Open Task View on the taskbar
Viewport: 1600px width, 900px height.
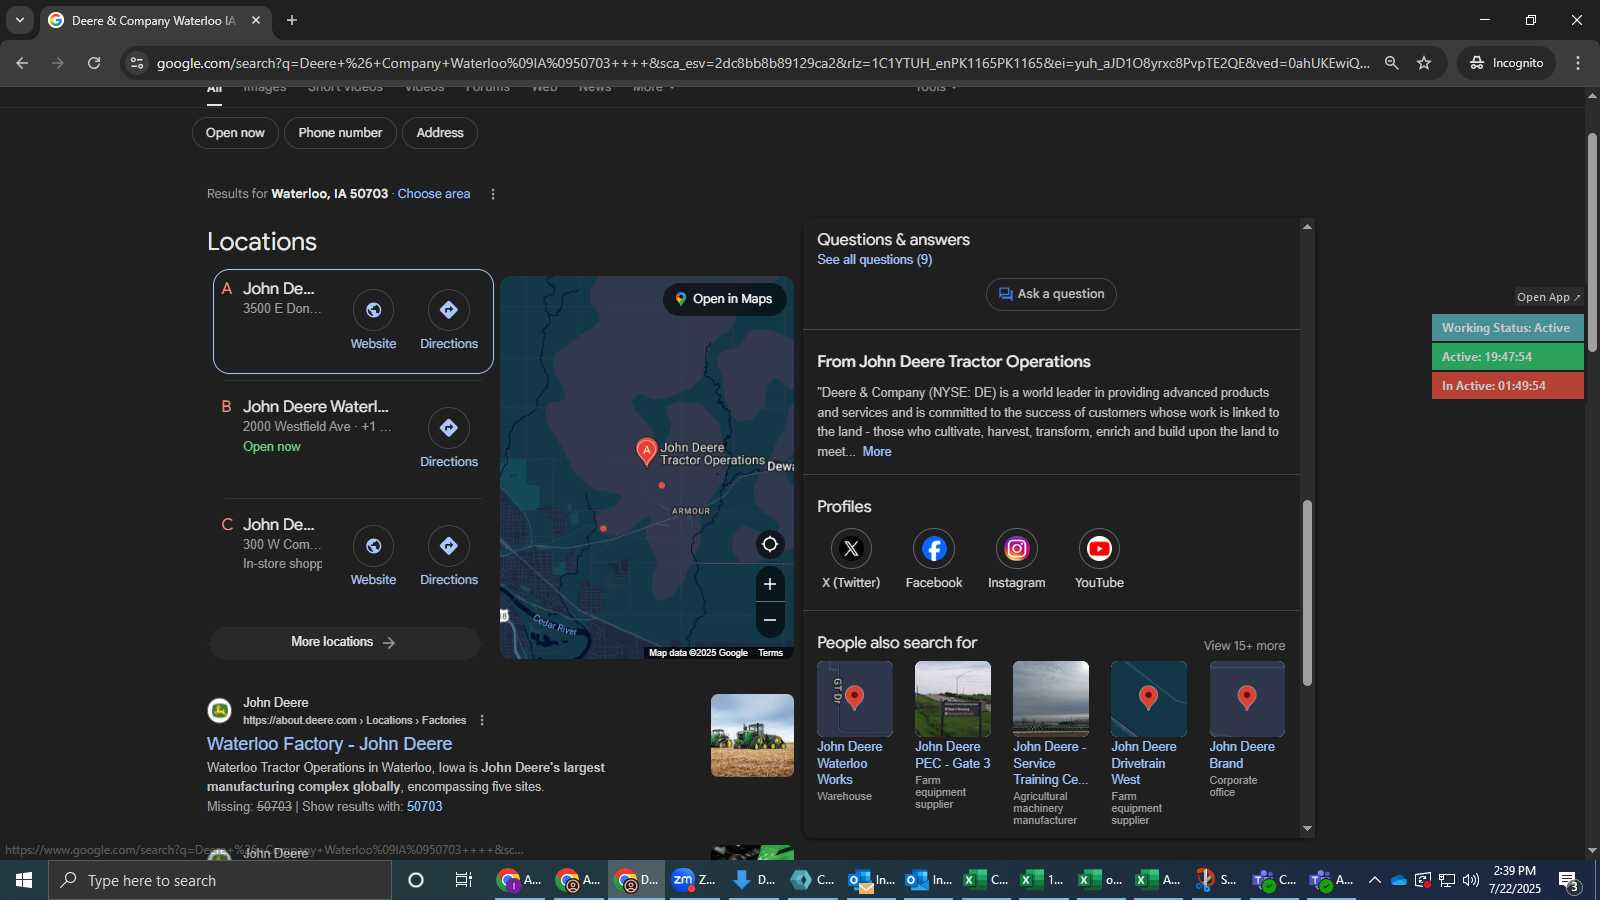(x=464, y=880)
